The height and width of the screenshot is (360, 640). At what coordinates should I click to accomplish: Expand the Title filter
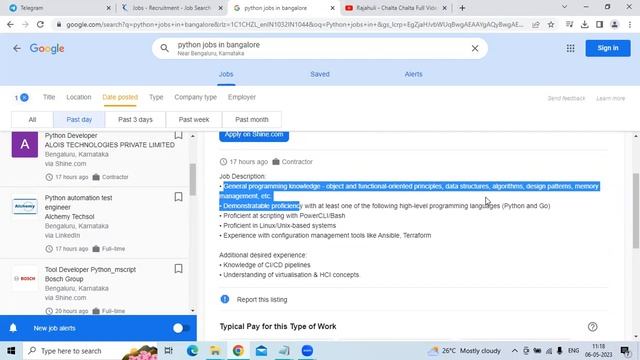[x=49, y=97]
